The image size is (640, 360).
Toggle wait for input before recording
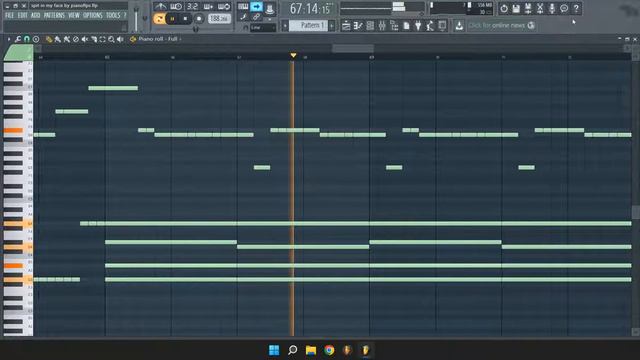tap(176, 7)
